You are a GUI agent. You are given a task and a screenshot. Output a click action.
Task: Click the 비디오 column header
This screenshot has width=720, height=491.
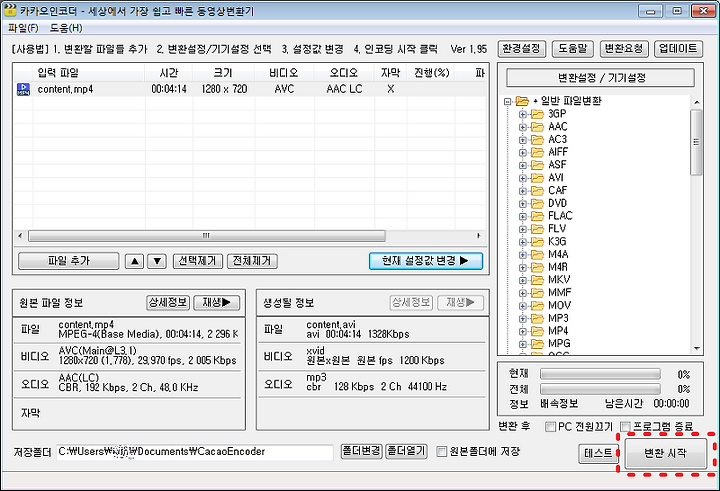[x=284, y=73]
